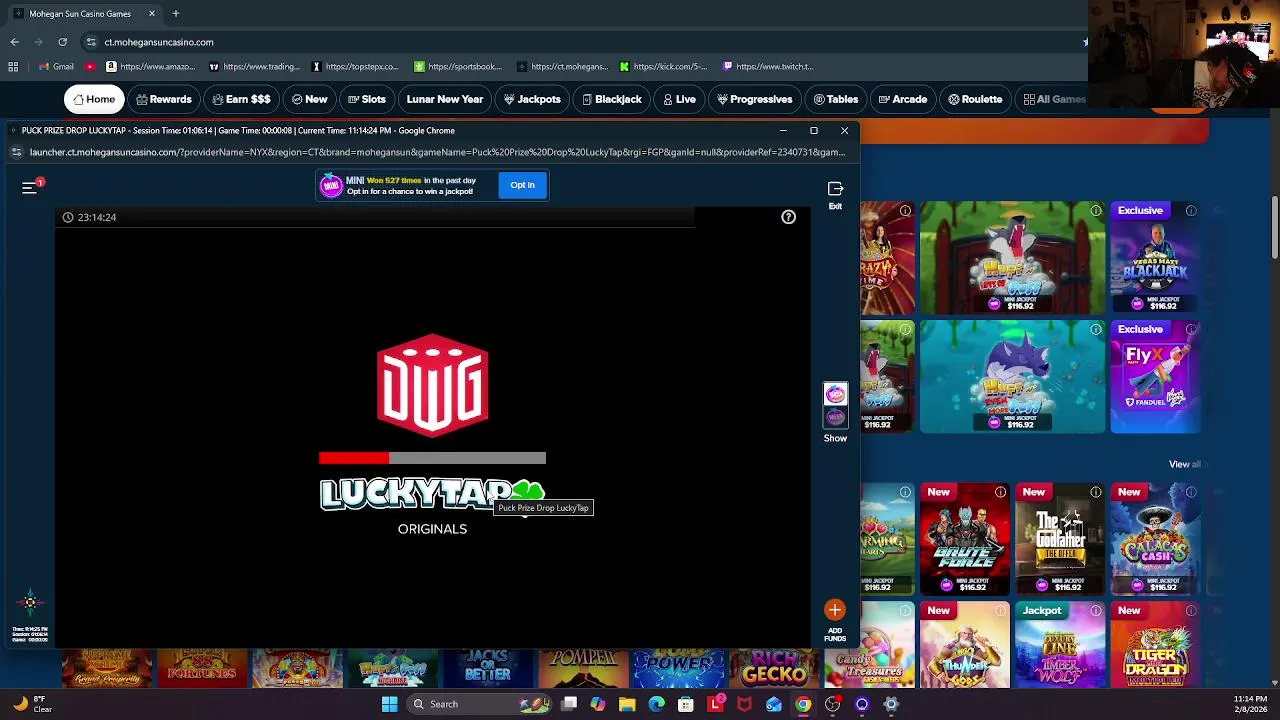Select the Progressives nav tab
Screen dimensions: 1280x720
pos(755,99)
